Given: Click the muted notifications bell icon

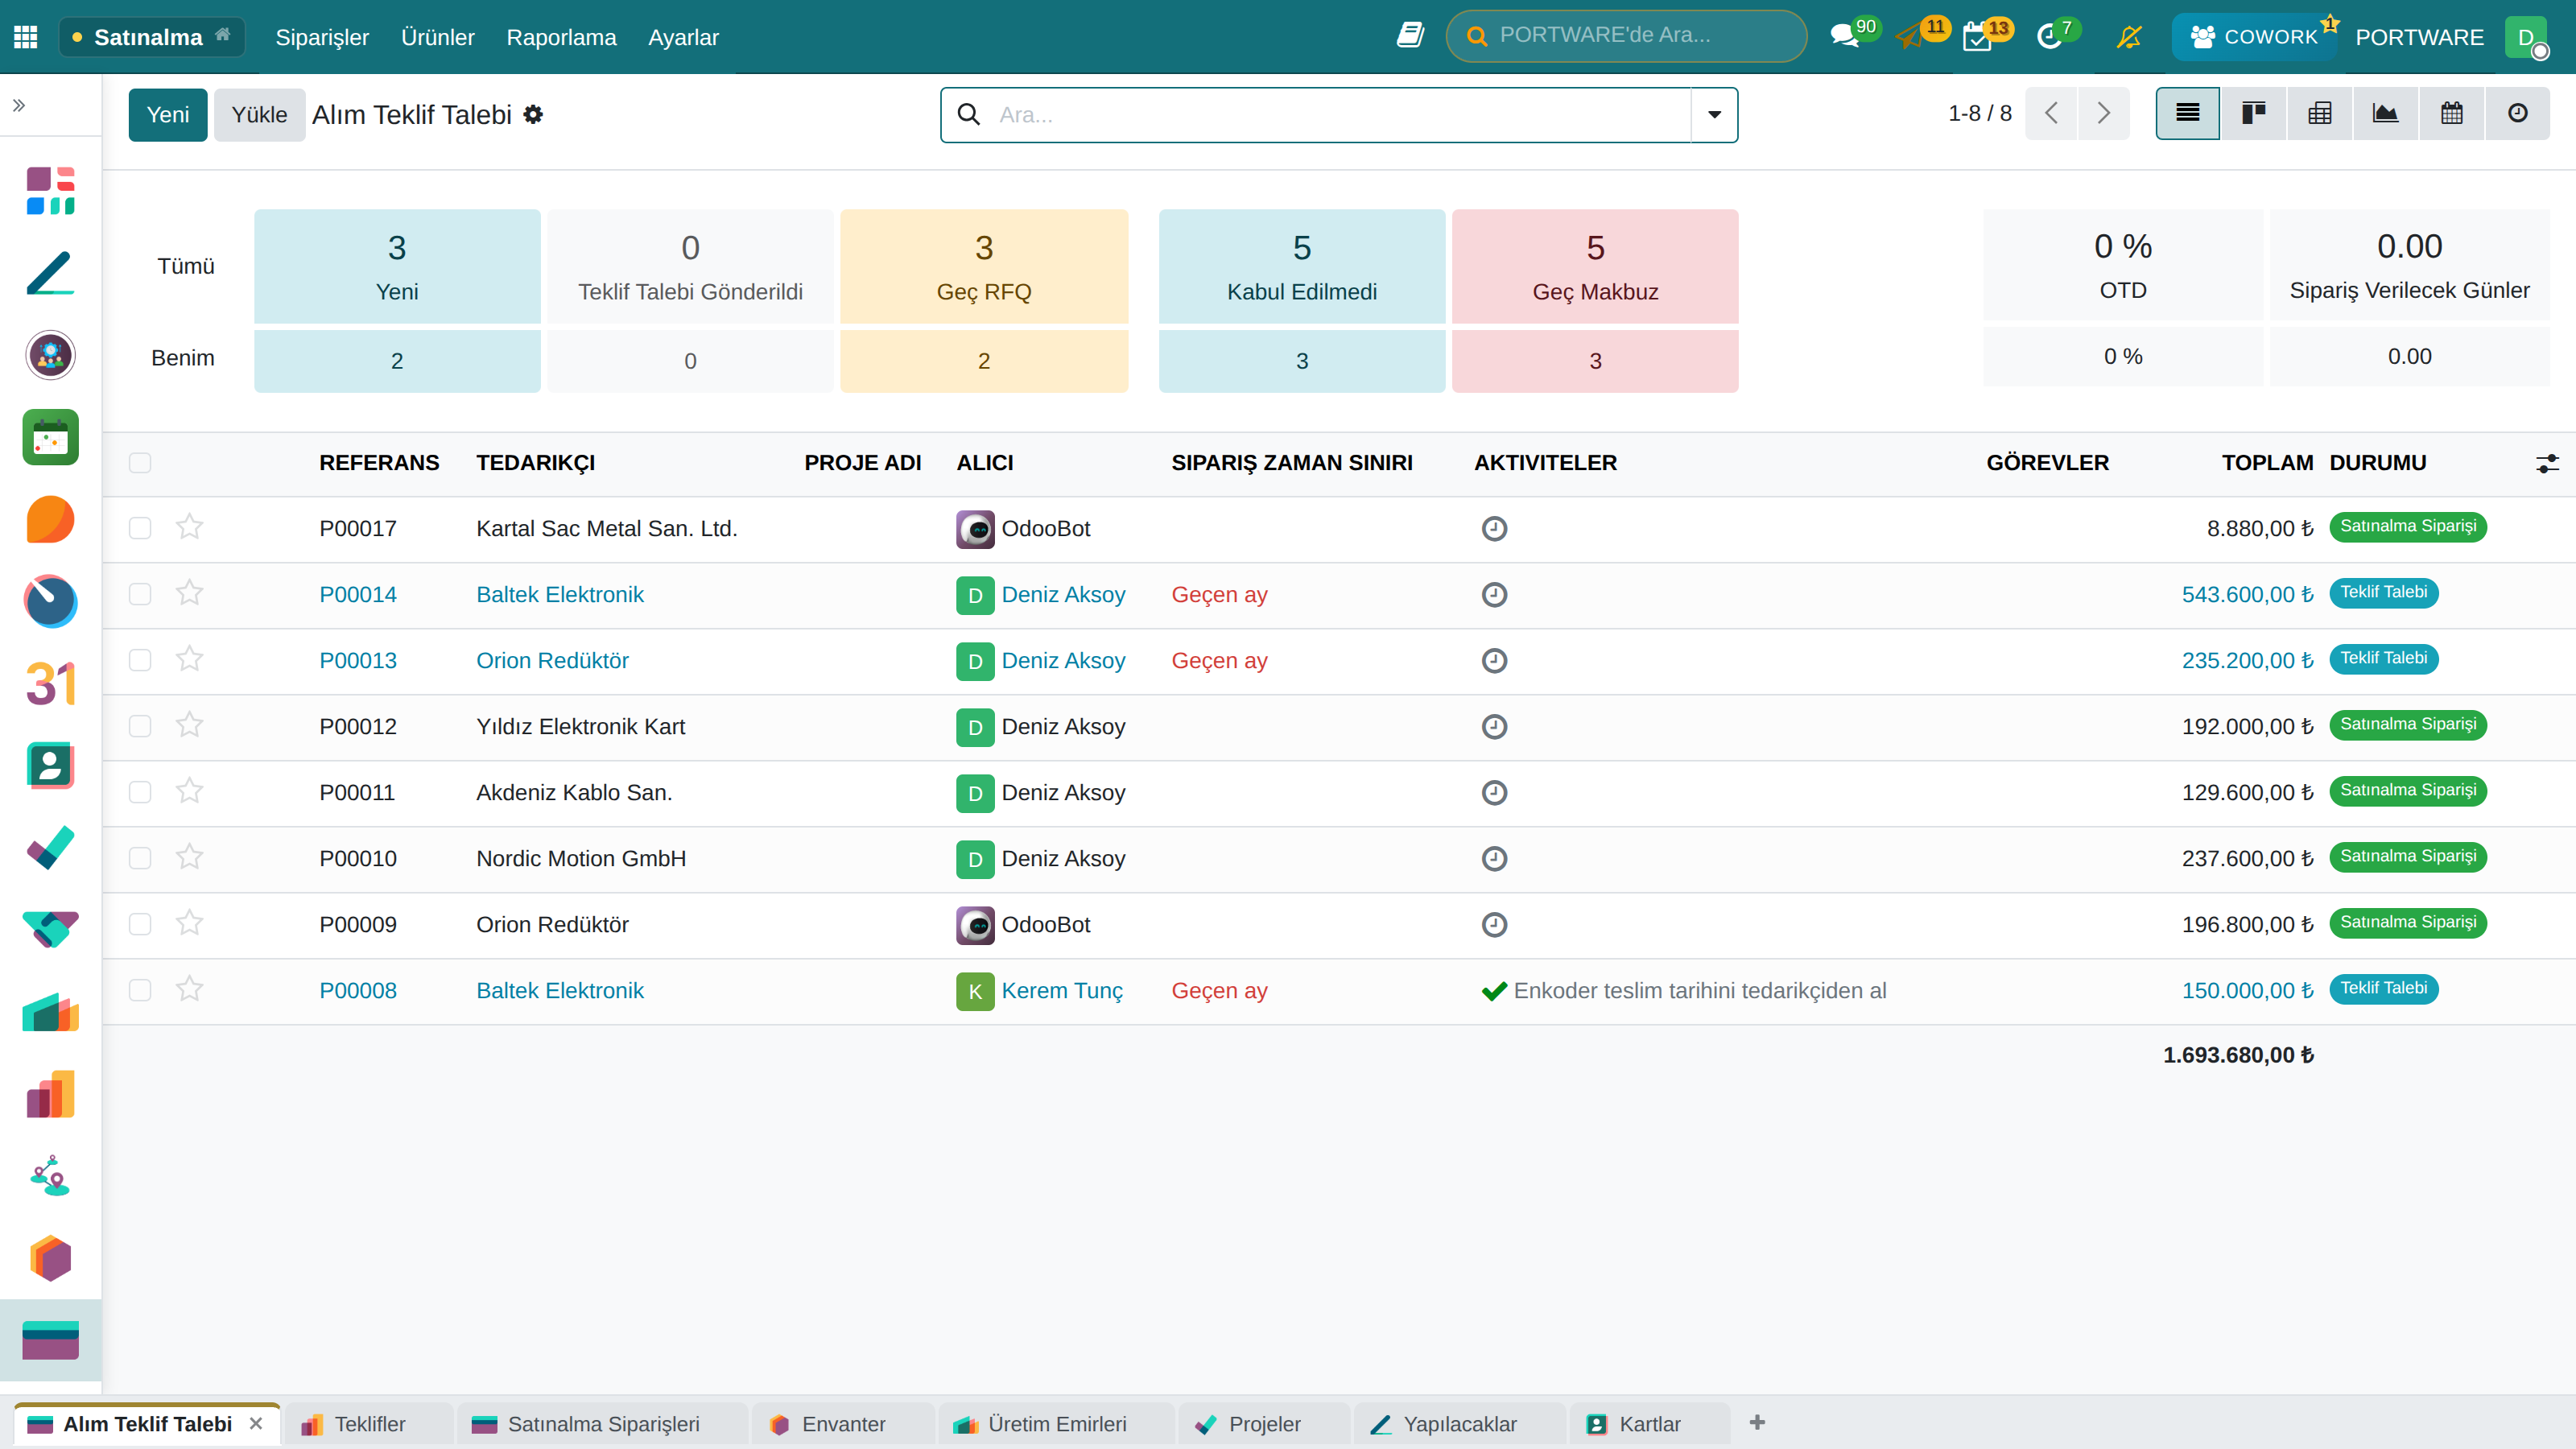Looking at the screenshot, I should click(x=2129, y=37).
